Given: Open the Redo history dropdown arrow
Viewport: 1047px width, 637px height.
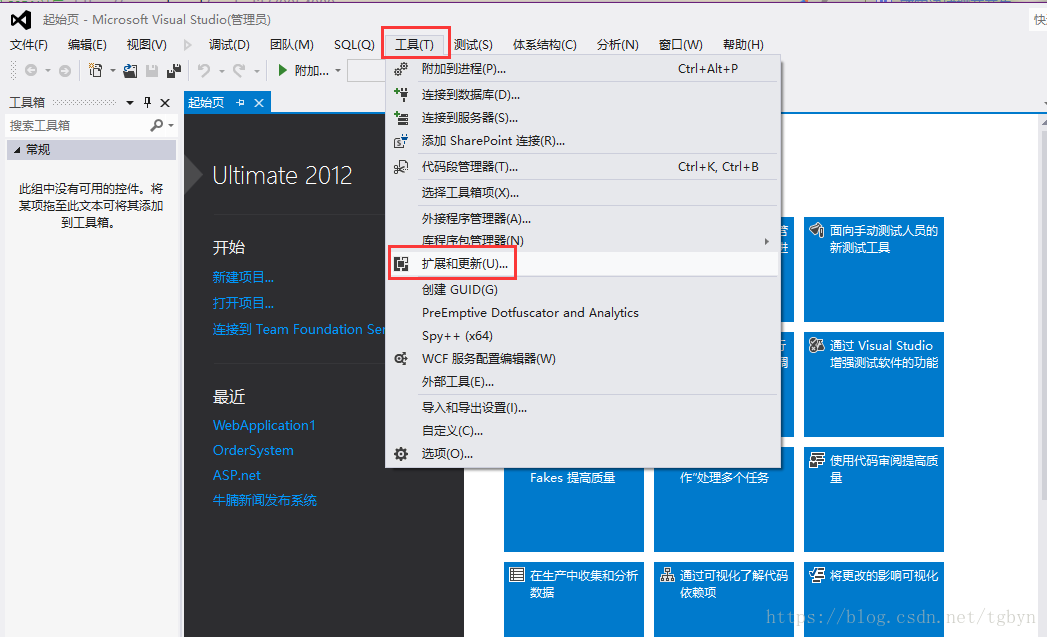Looking at the screenshot, I should [256, 70].
